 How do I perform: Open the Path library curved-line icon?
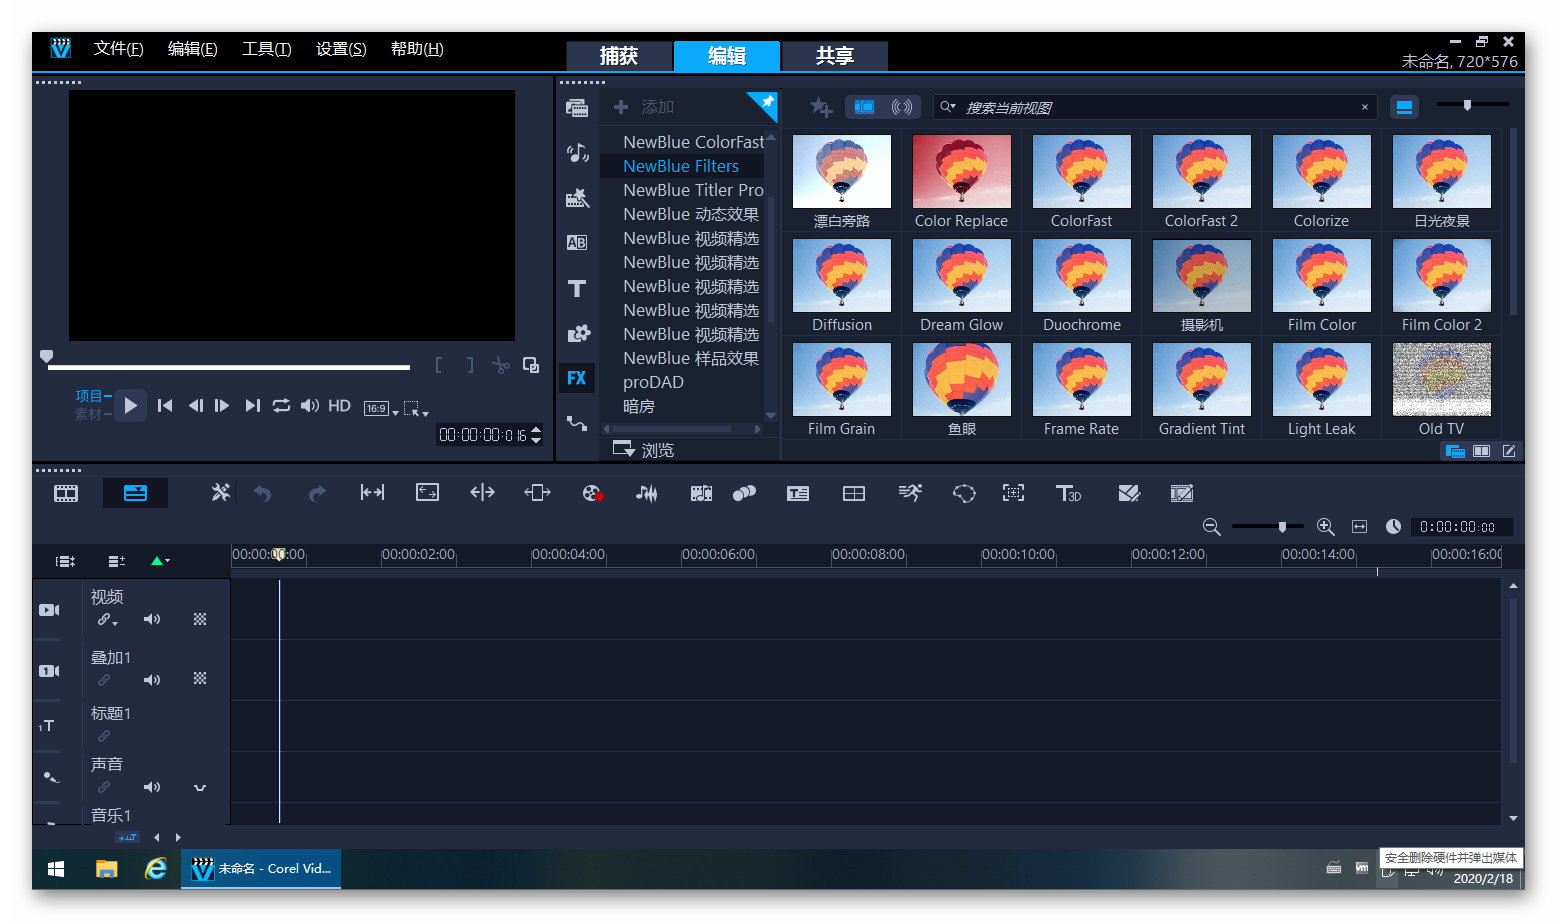577,423
